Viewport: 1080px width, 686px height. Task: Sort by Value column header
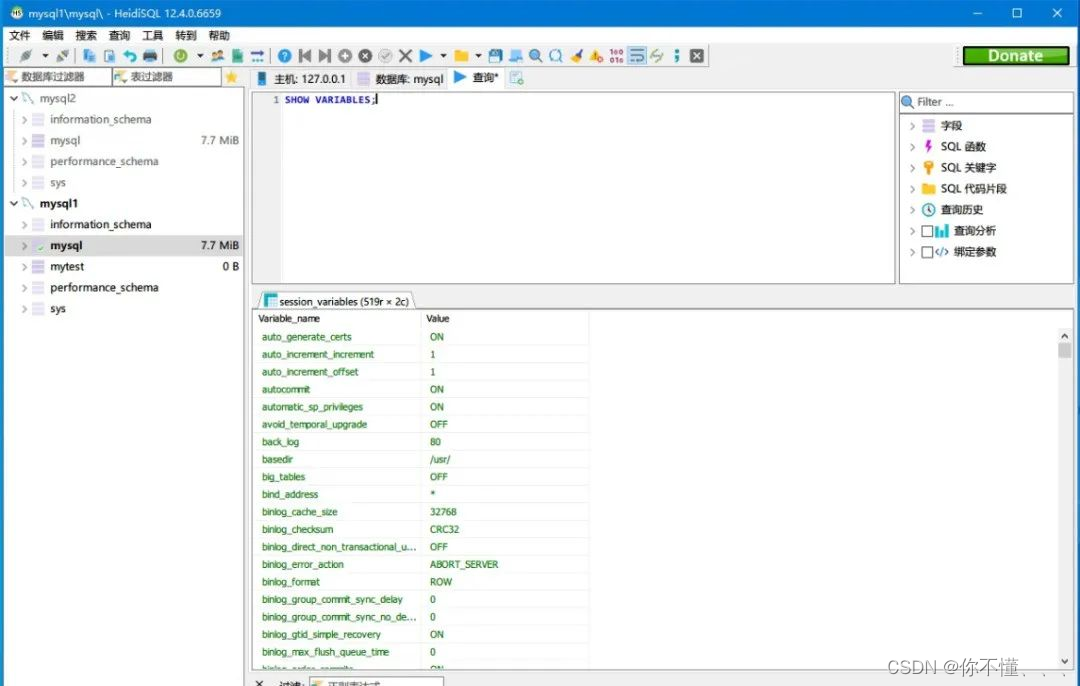504,319
